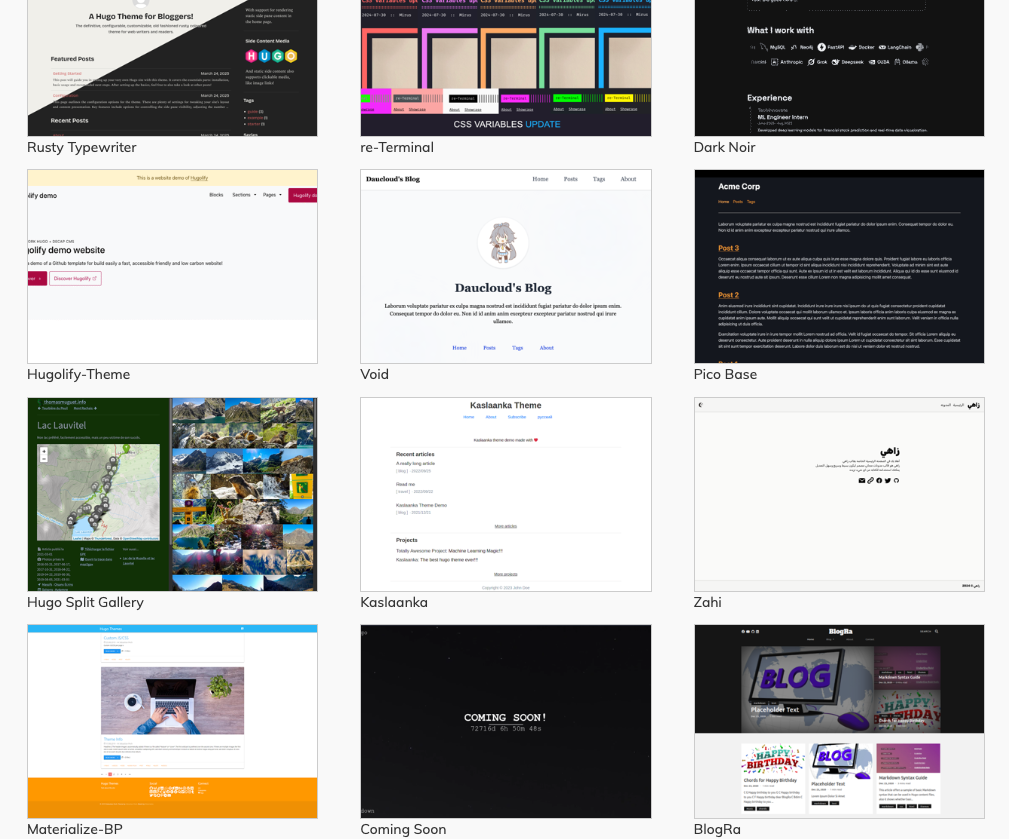
Task: Click the Hugo Split Gallery title link
Action: pyautogui.click(x=86, y=602)
